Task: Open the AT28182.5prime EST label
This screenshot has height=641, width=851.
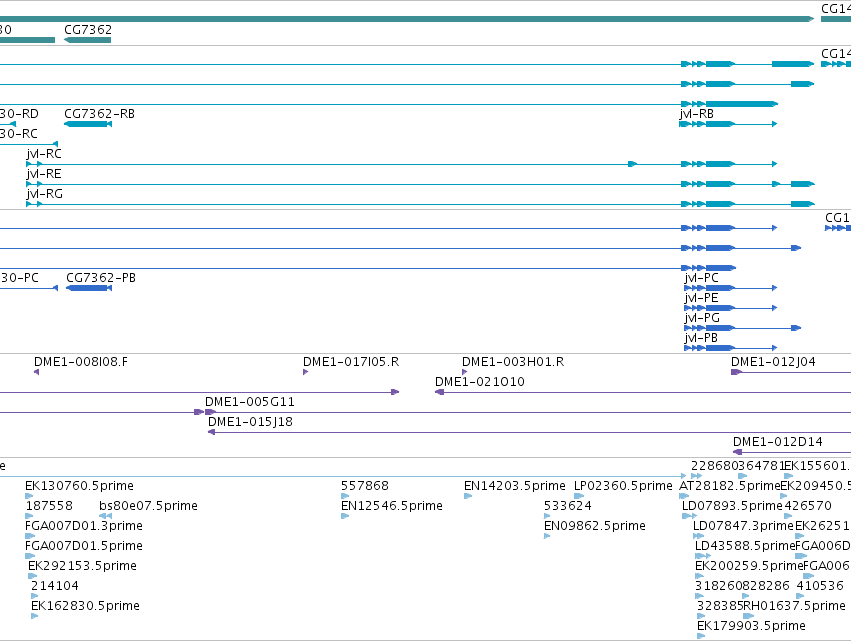Action: click(729, 486)
